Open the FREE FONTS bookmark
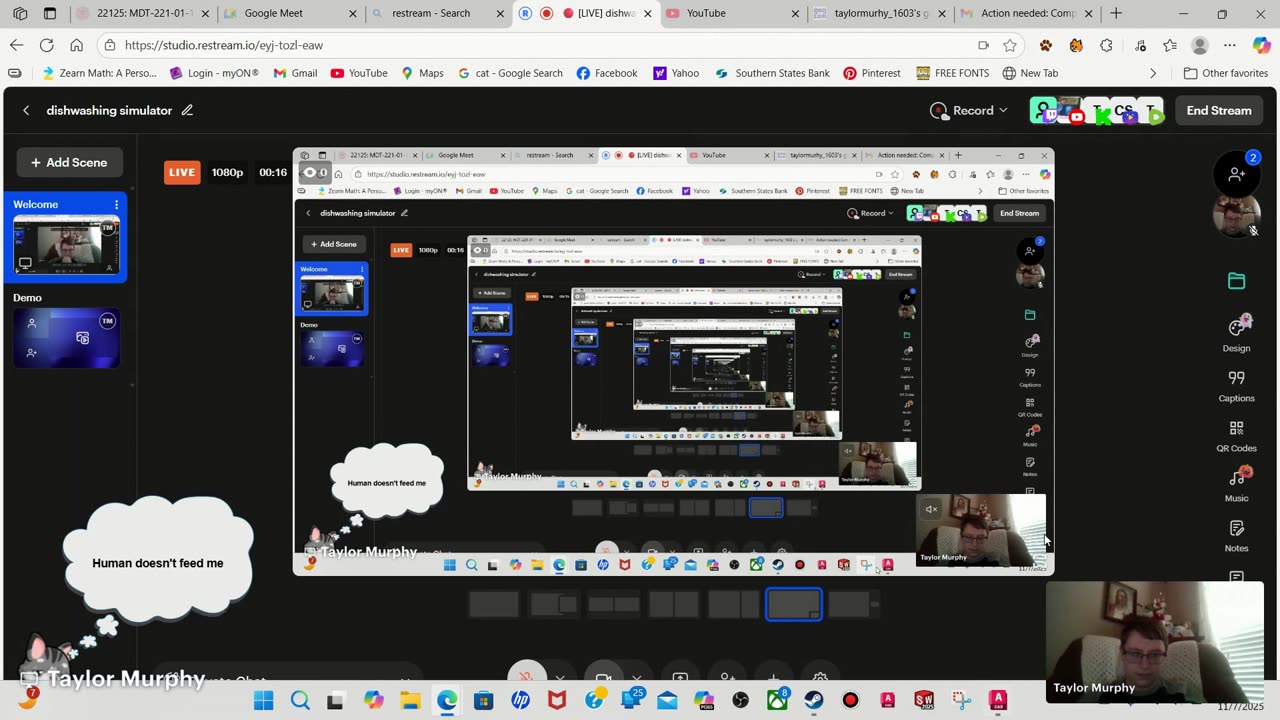Viewport: 1280px width, 720px height. 951,73
